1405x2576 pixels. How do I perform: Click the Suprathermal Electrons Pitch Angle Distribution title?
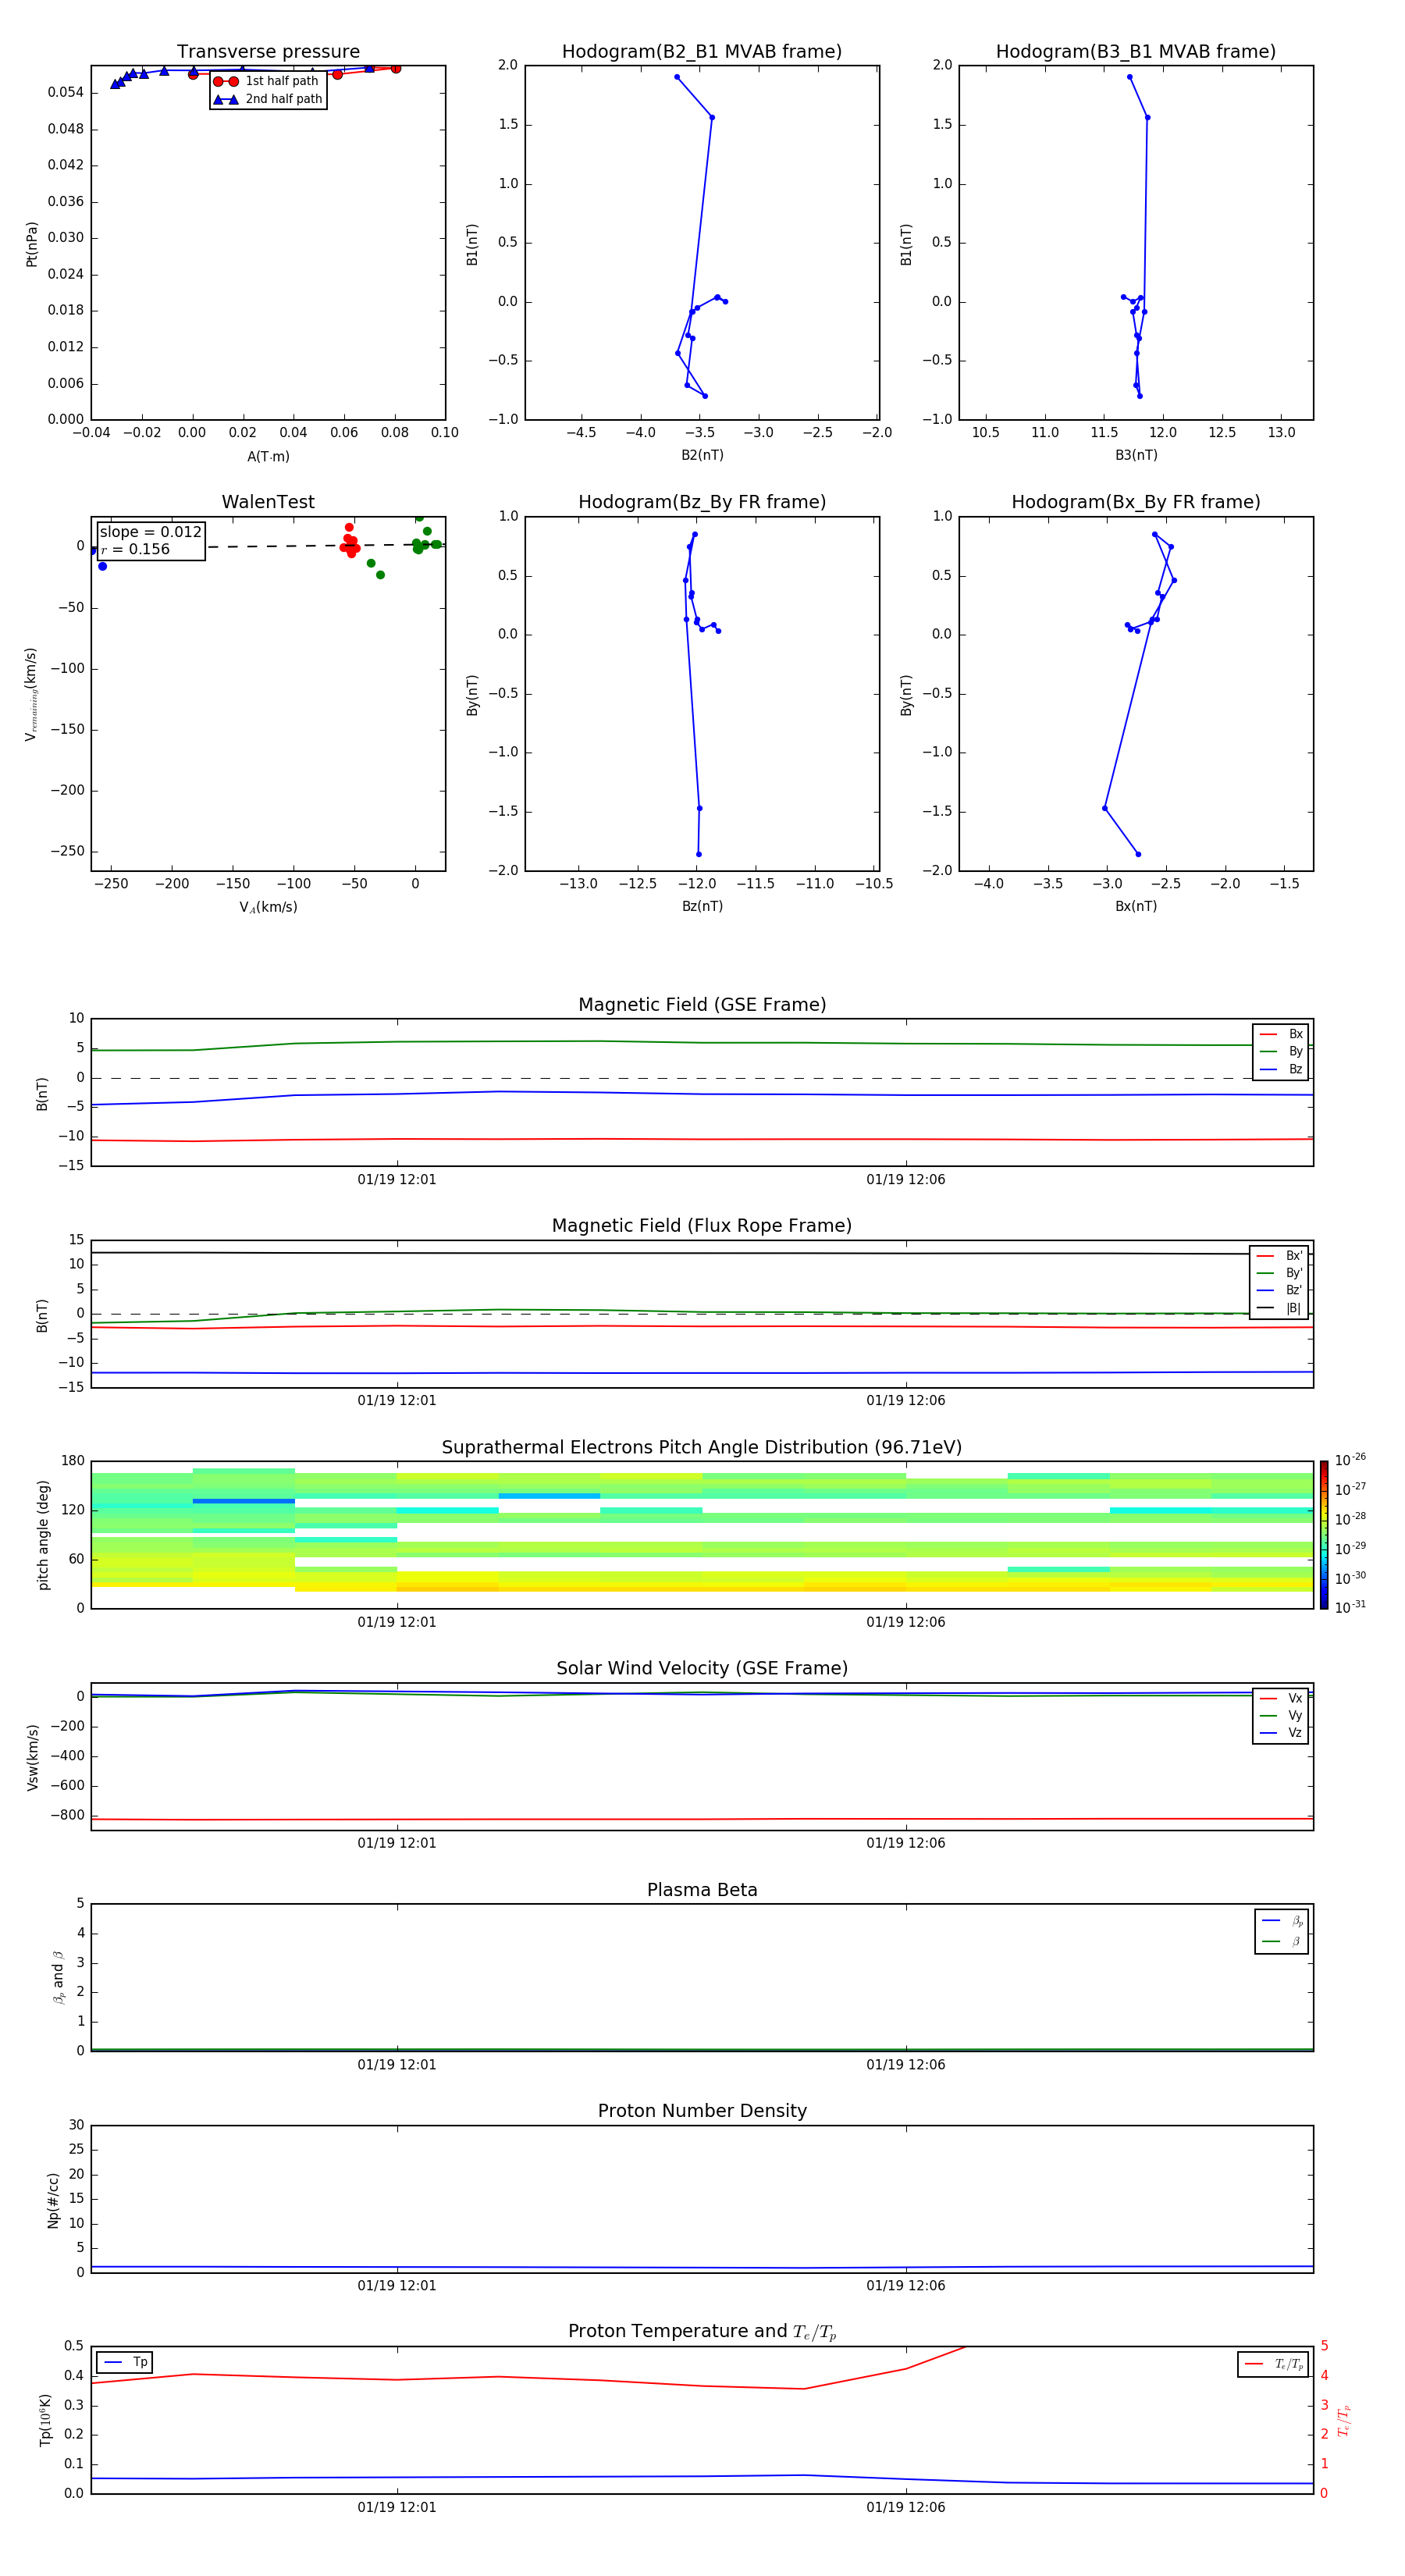(x=702, y=1448)
